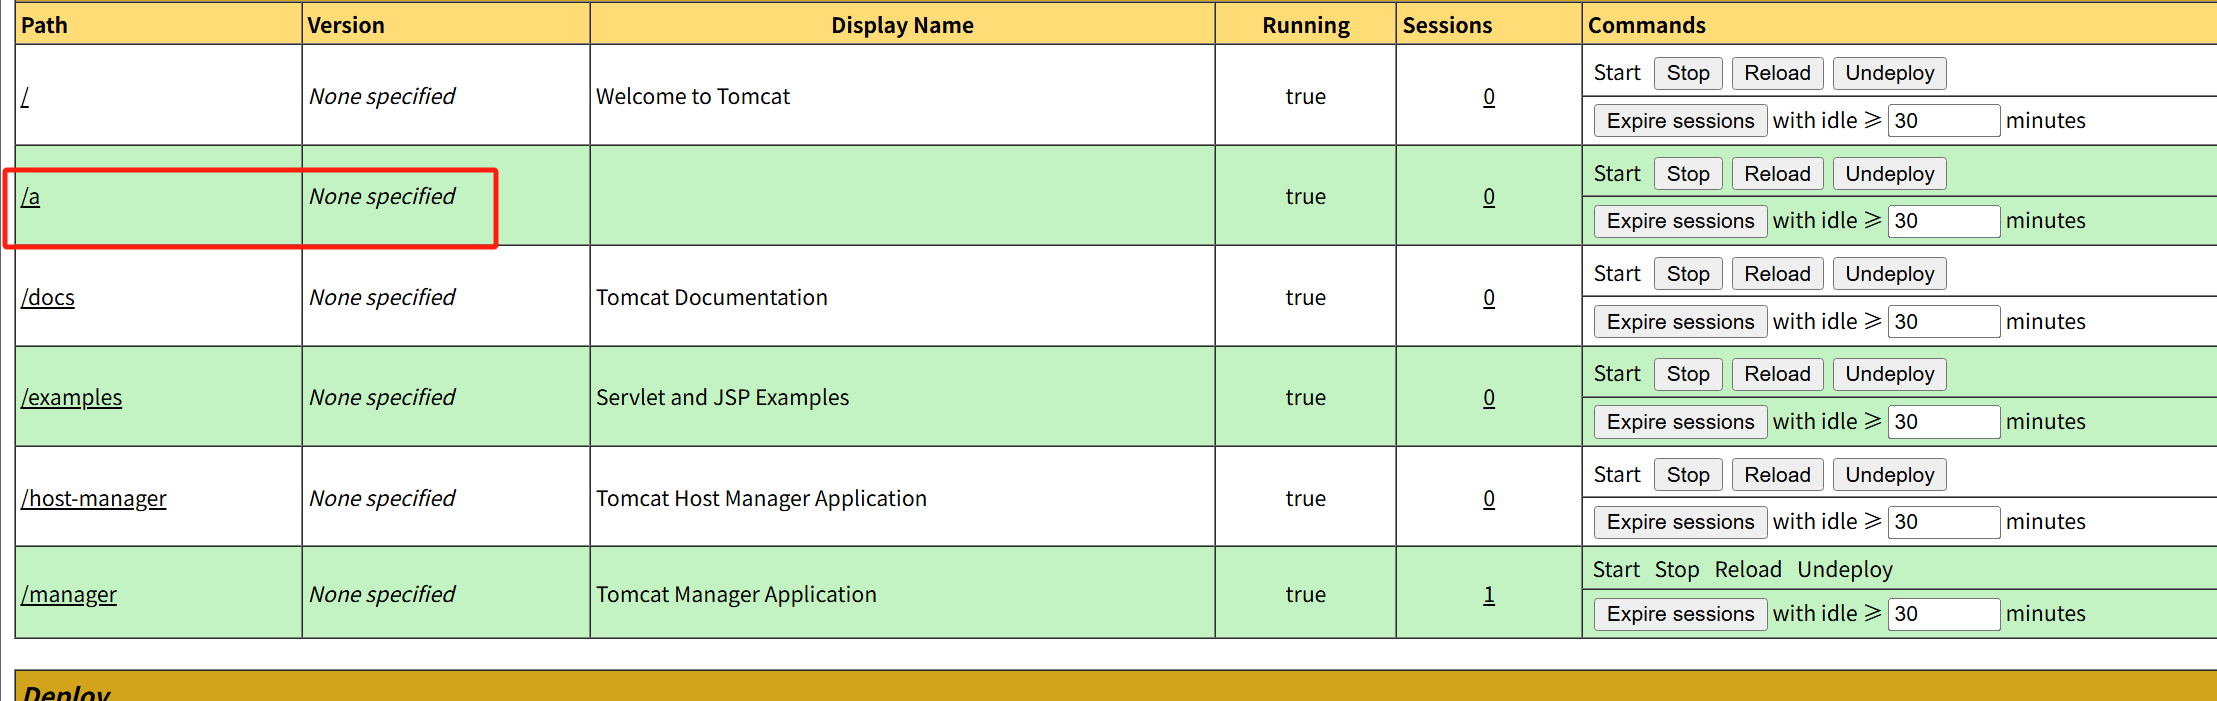
Task: Click 'None specified' version in /docs row
Action: (382, 298)
